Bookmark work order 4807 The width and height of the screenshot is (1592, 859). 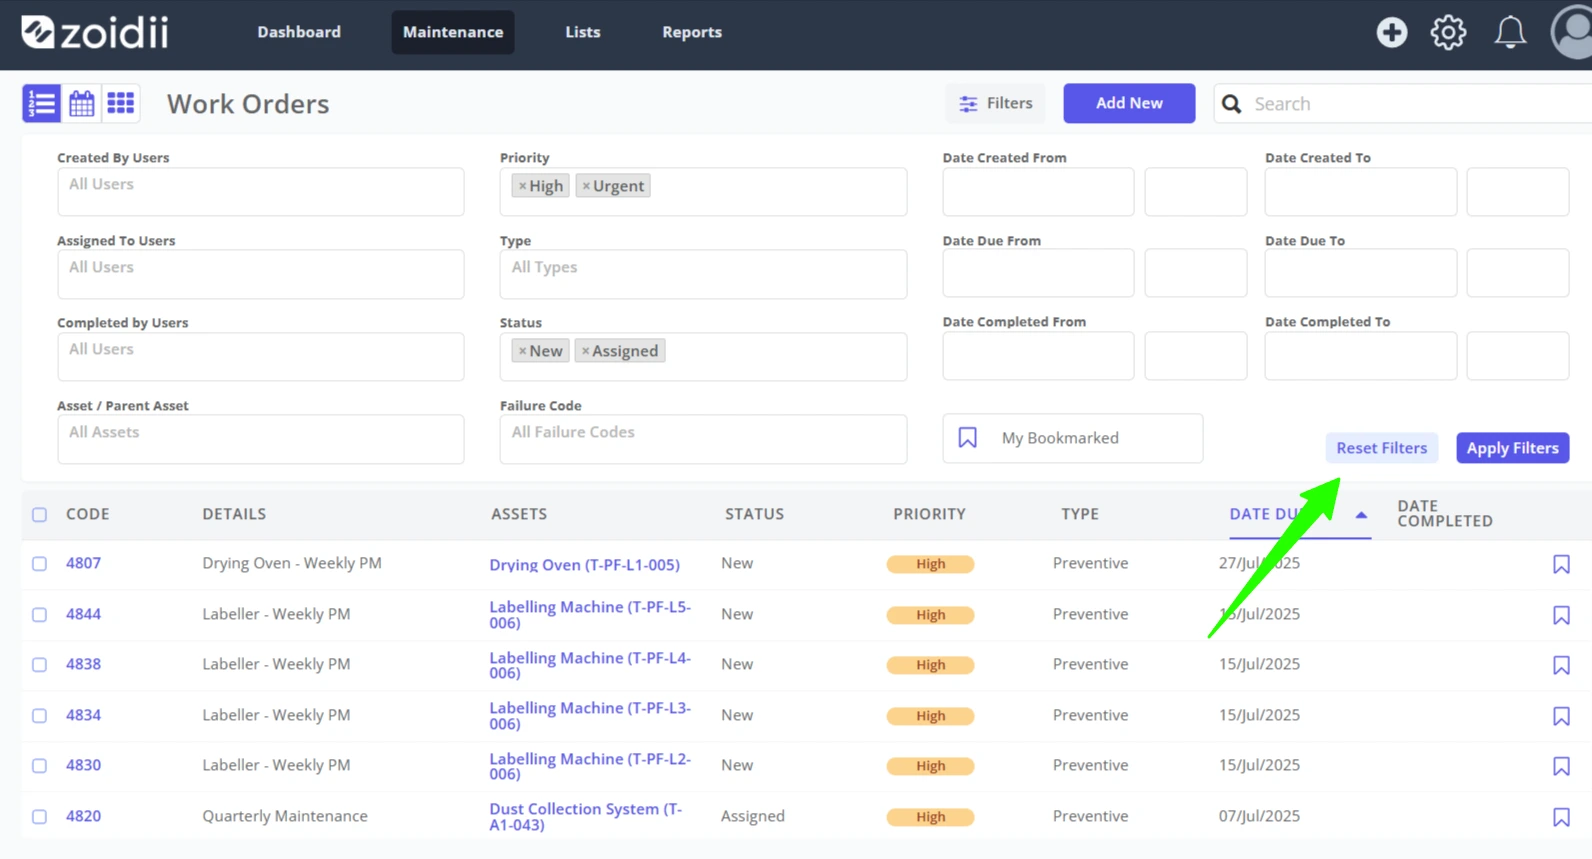coord(1561,564)
